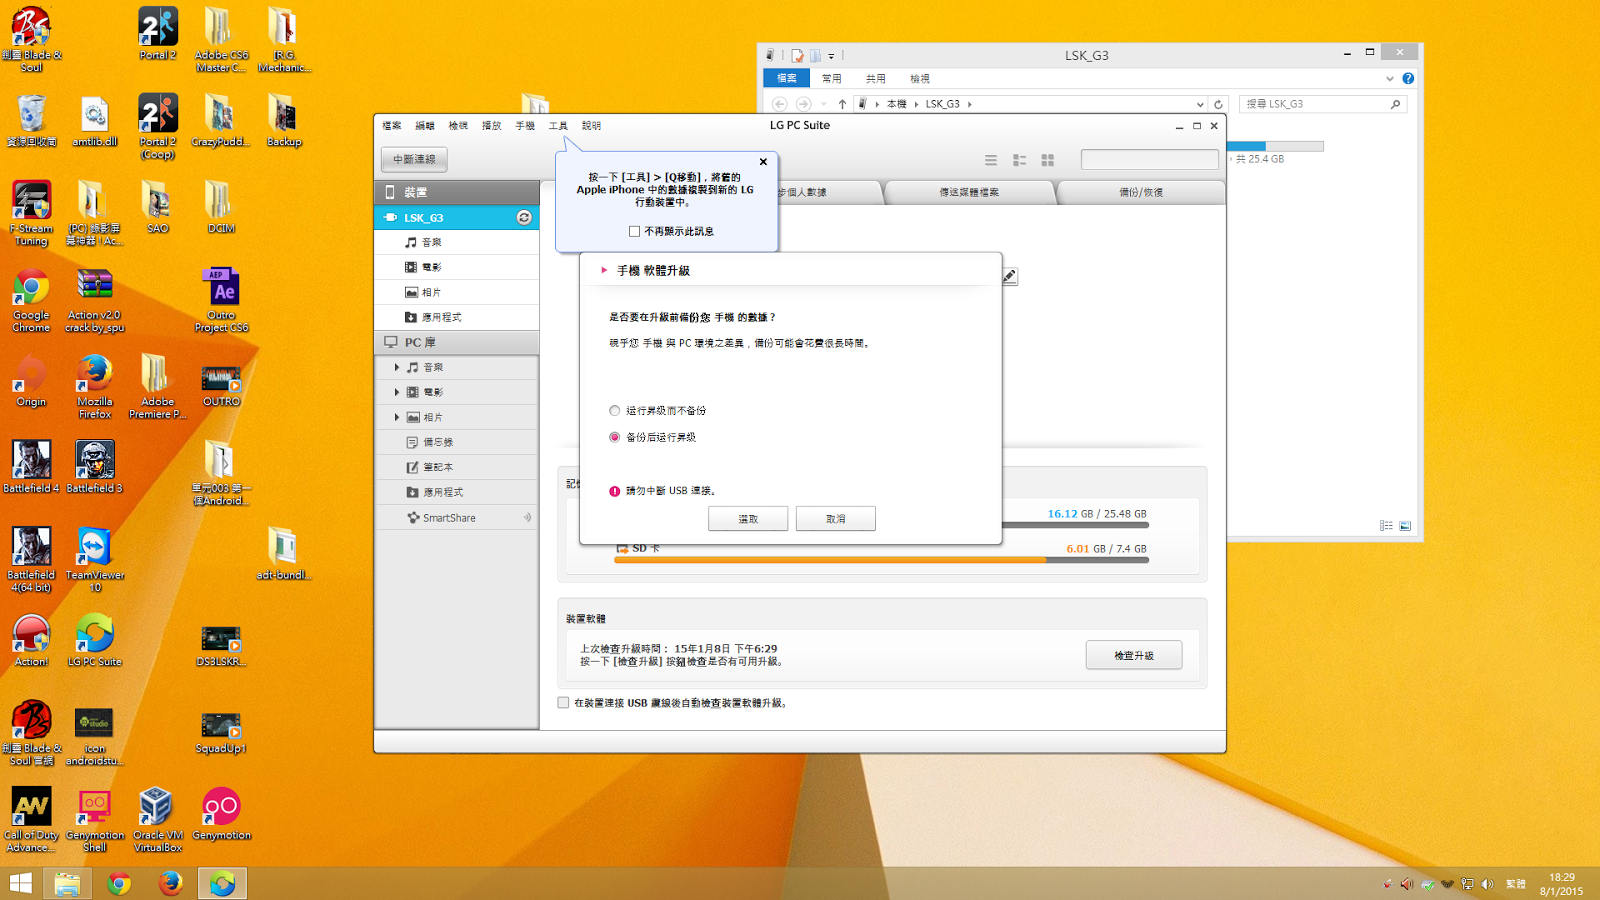1600x900 pixels.
Task: Open Oracle VM VirtualBox desktop shortcut
Action: coord(158,819)
